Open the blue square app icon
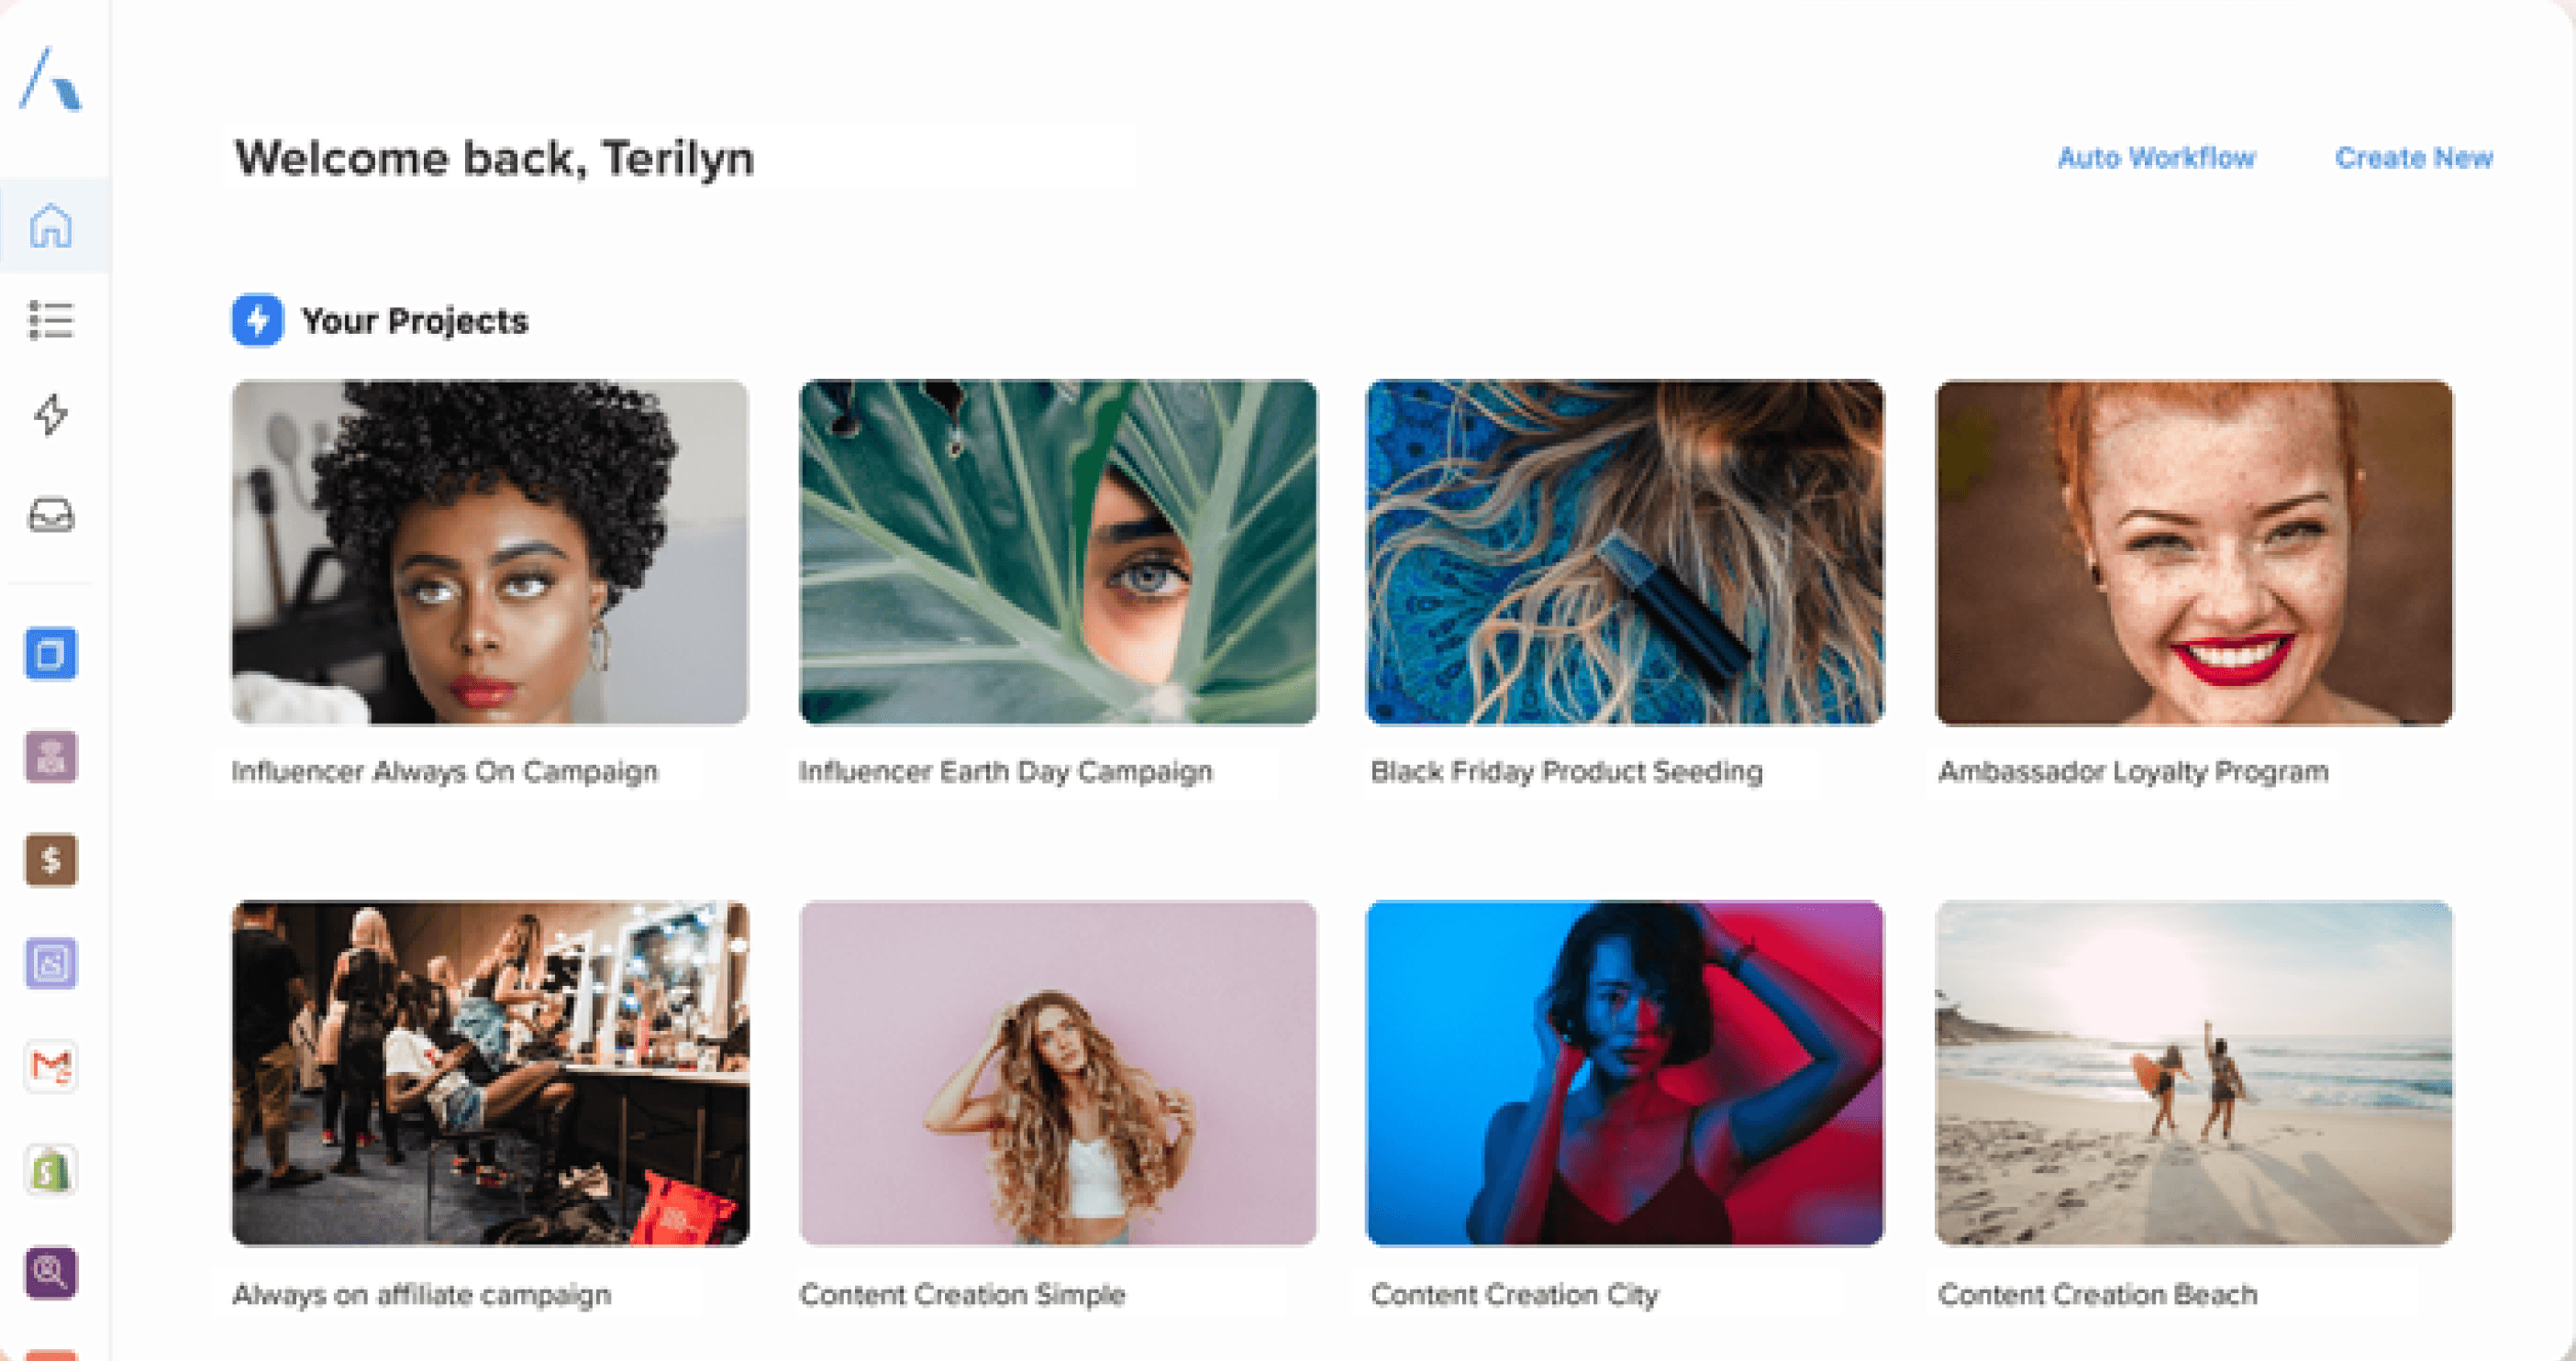Viewport: 2576px width, 1361px height. pos(51,654)
